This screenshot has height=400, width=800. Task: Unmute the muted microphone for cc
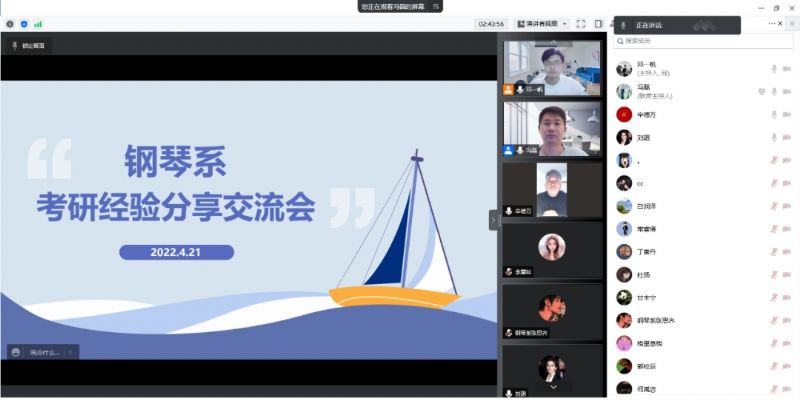(774, 183)
